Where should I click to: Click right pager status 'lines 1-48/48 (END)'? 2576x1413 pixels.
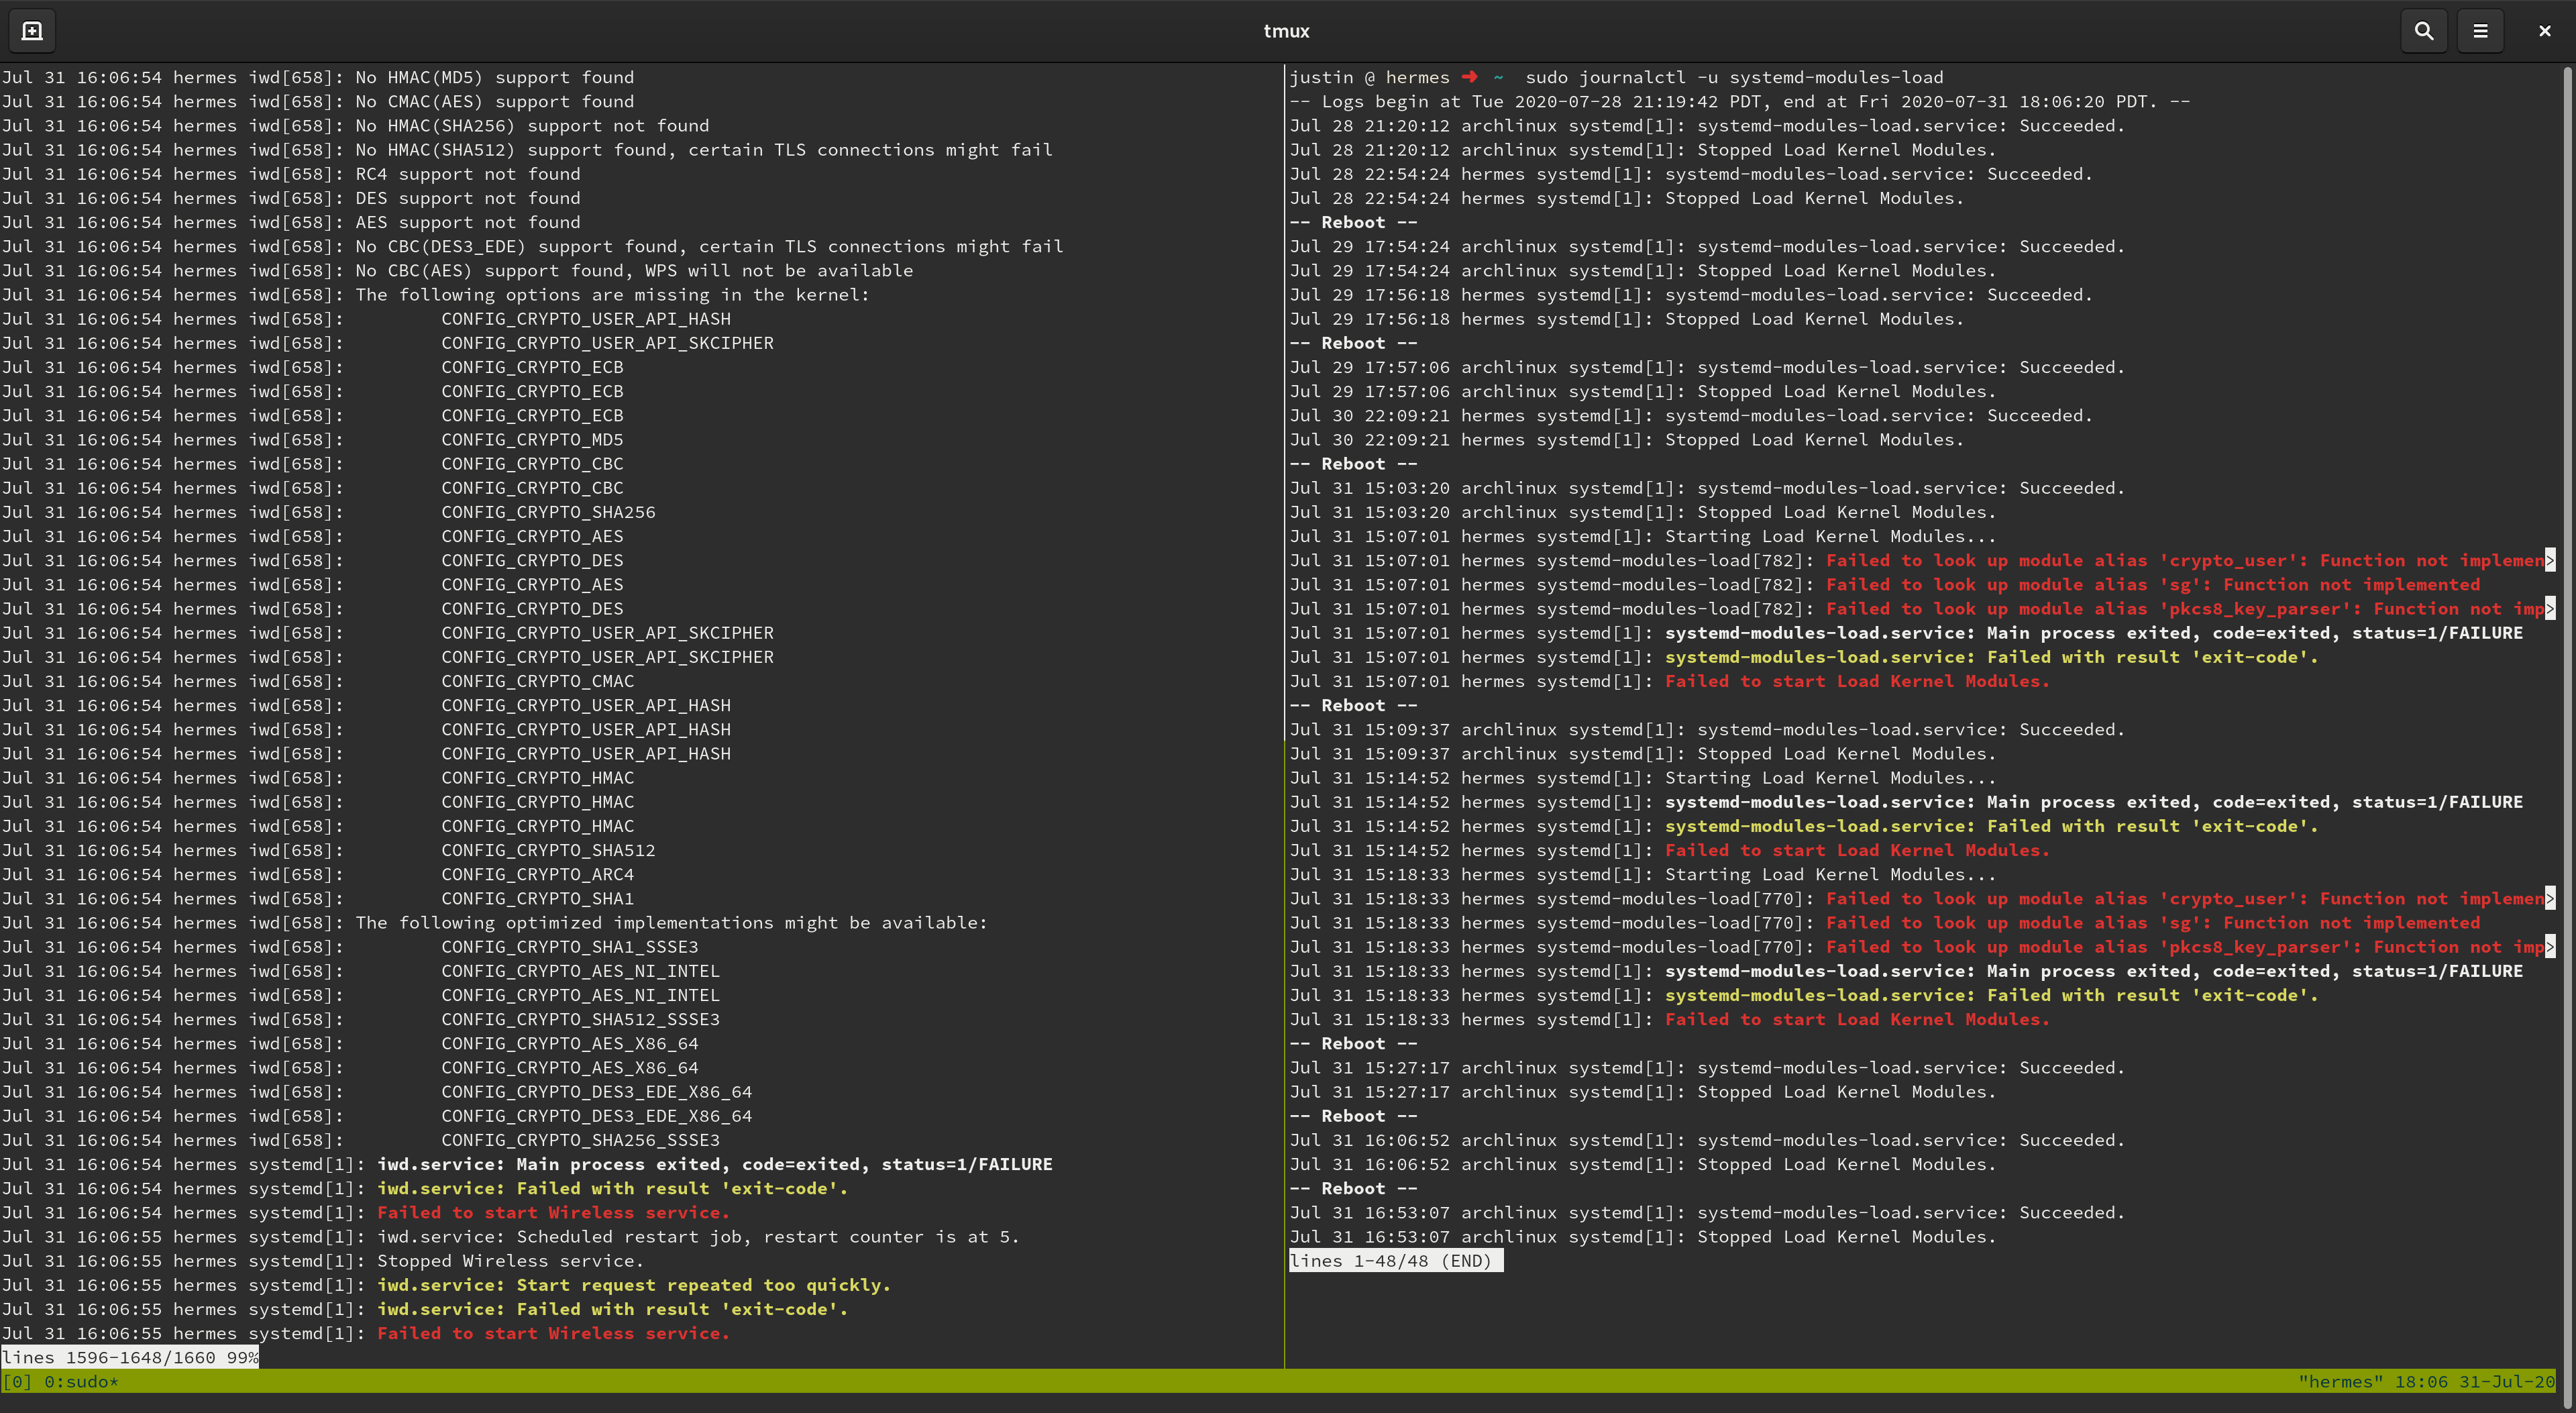[1395, 1260]
